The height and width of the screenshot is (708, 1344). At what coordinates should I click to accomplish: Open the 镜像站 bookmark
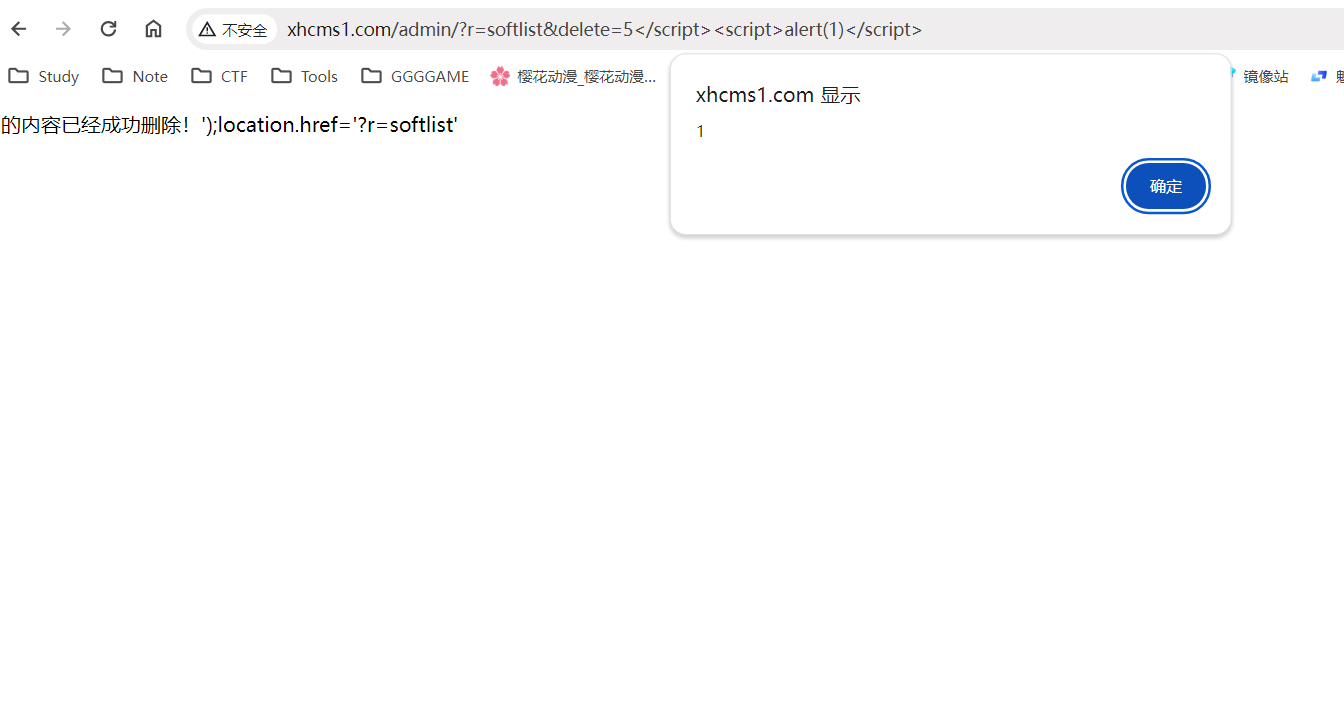click(1265, 76)
